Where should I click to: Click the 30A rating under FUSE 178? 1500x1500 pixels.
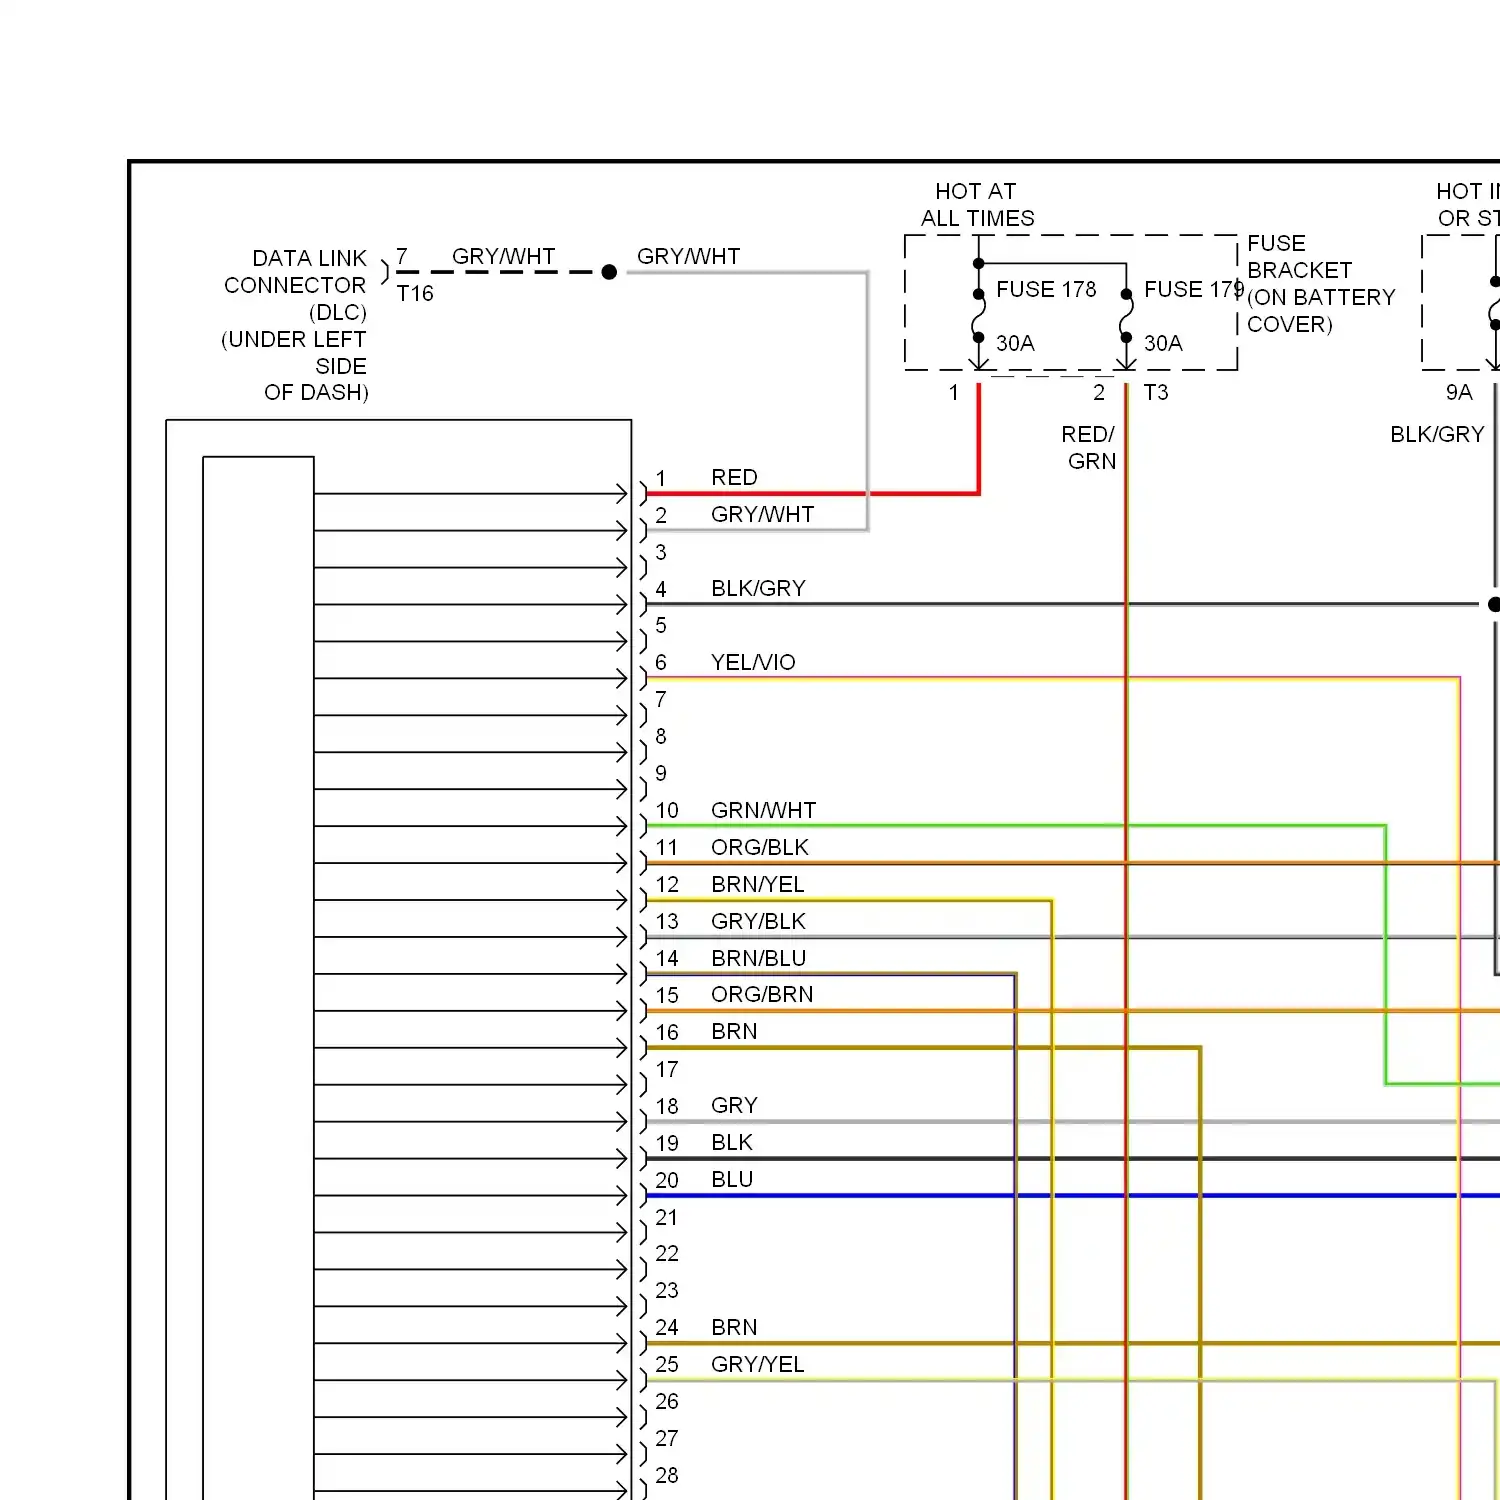coord(1015,343)
